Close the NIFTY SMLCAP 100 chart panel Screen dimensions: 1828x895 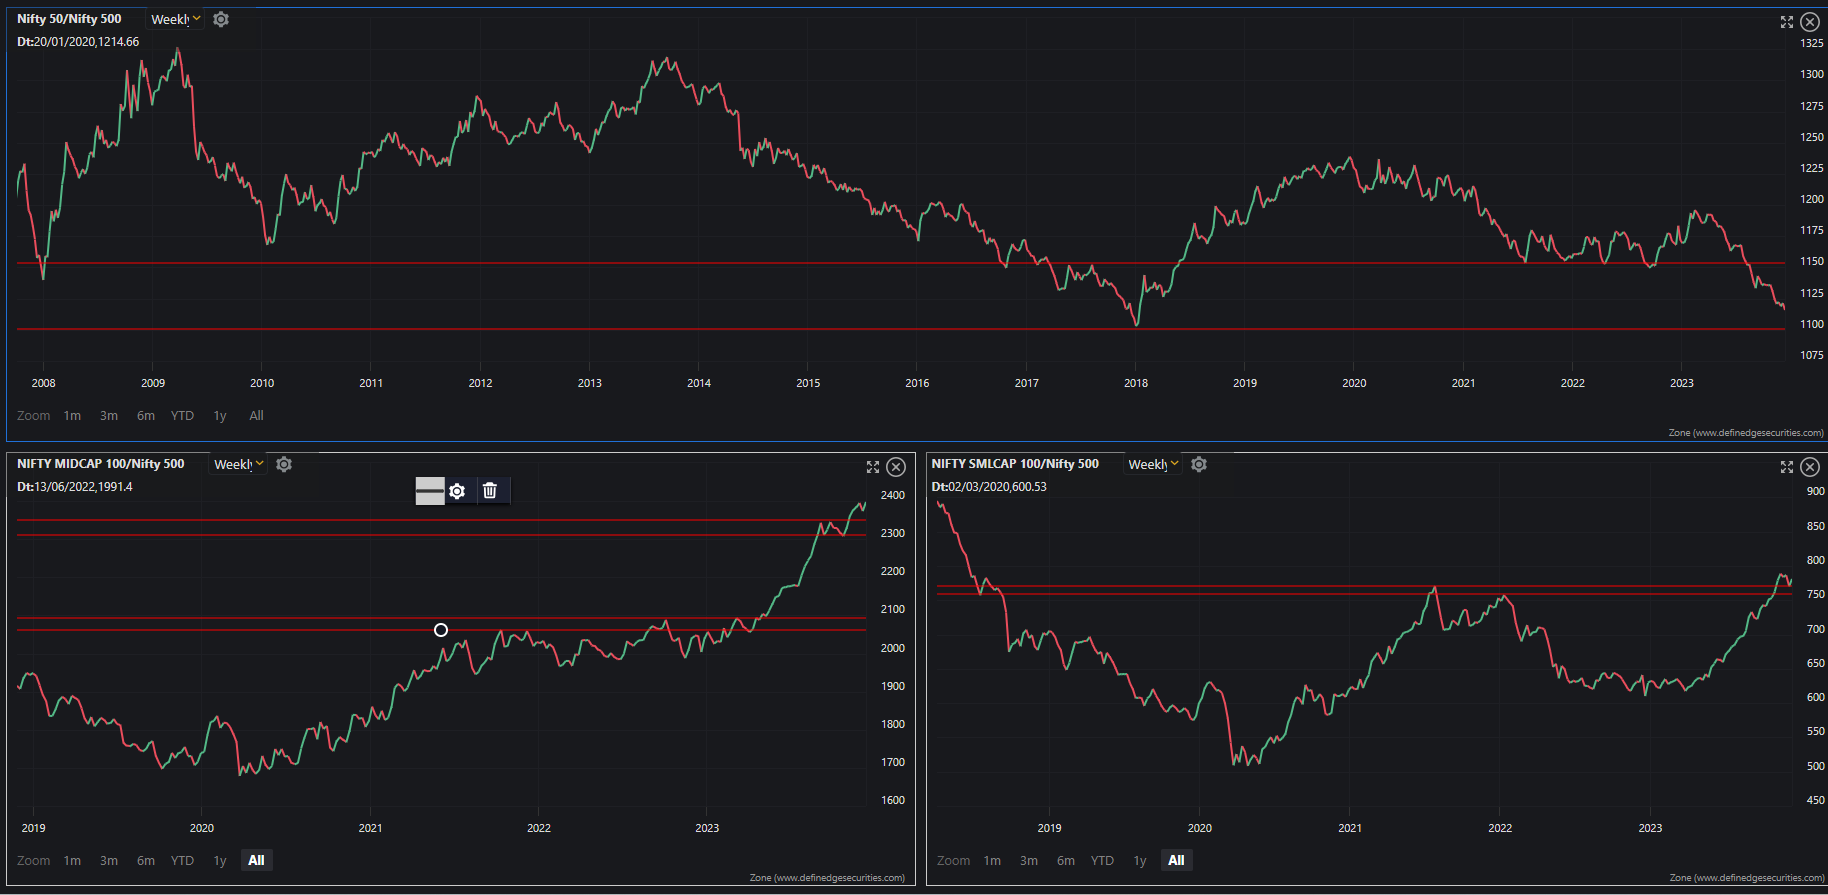1810,467
